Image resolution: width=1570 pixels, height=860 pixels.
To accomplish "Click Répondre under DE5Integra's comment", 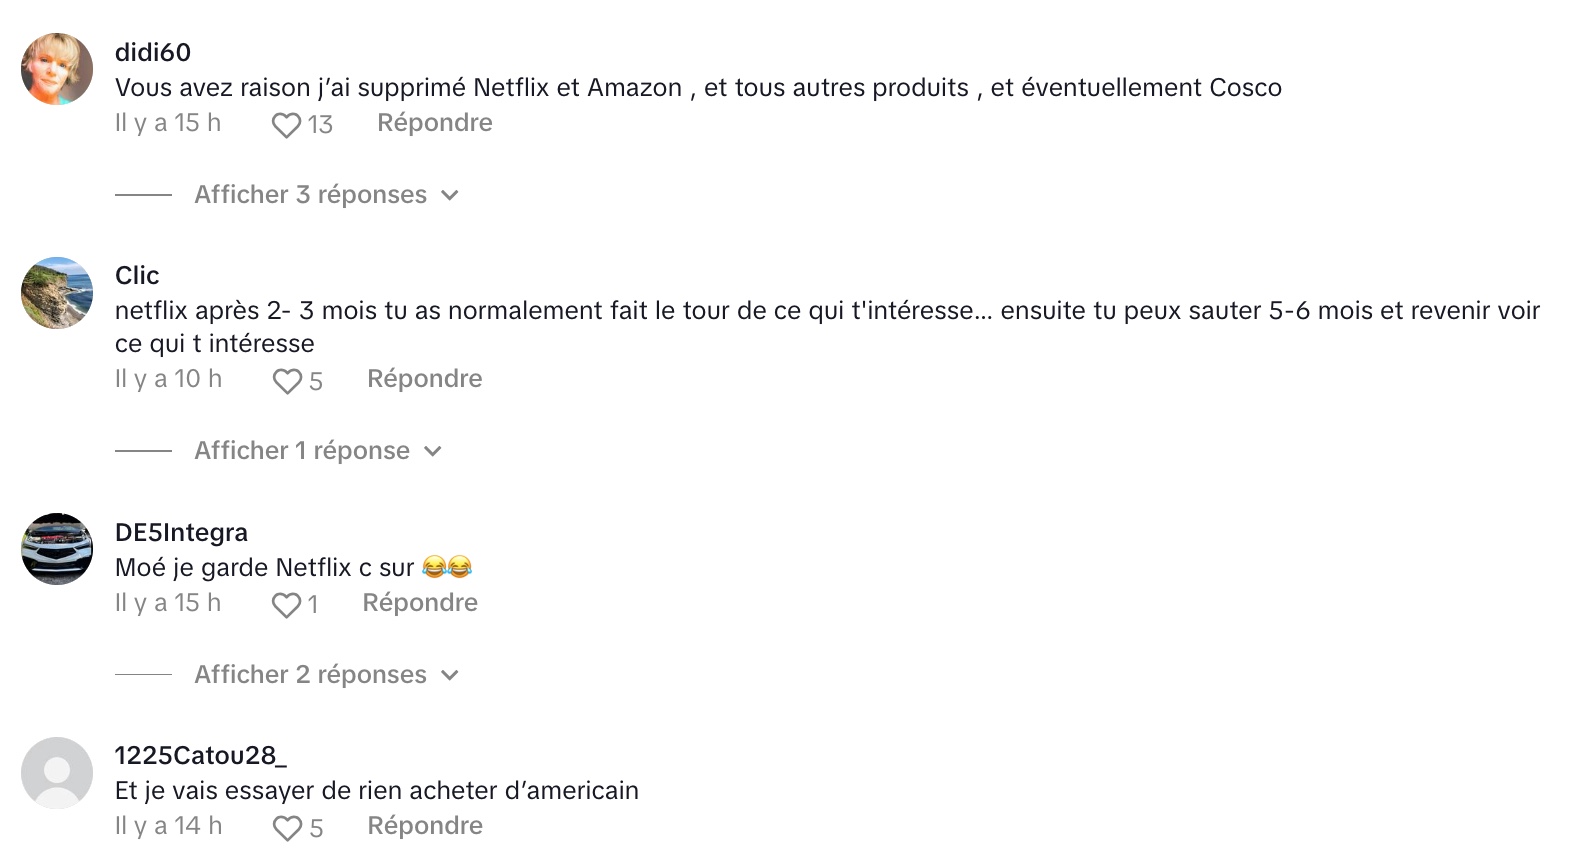I will pyautogui.click(x=420, y=603).
